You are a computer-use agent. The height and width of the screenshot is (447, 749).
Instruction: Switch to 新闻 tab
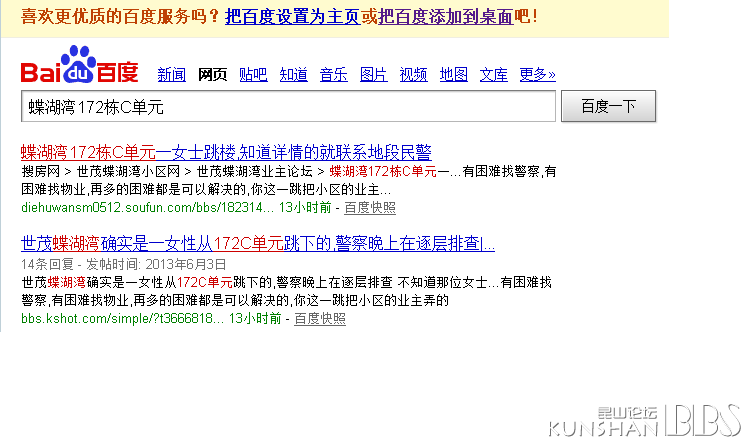tap(171, 74)
